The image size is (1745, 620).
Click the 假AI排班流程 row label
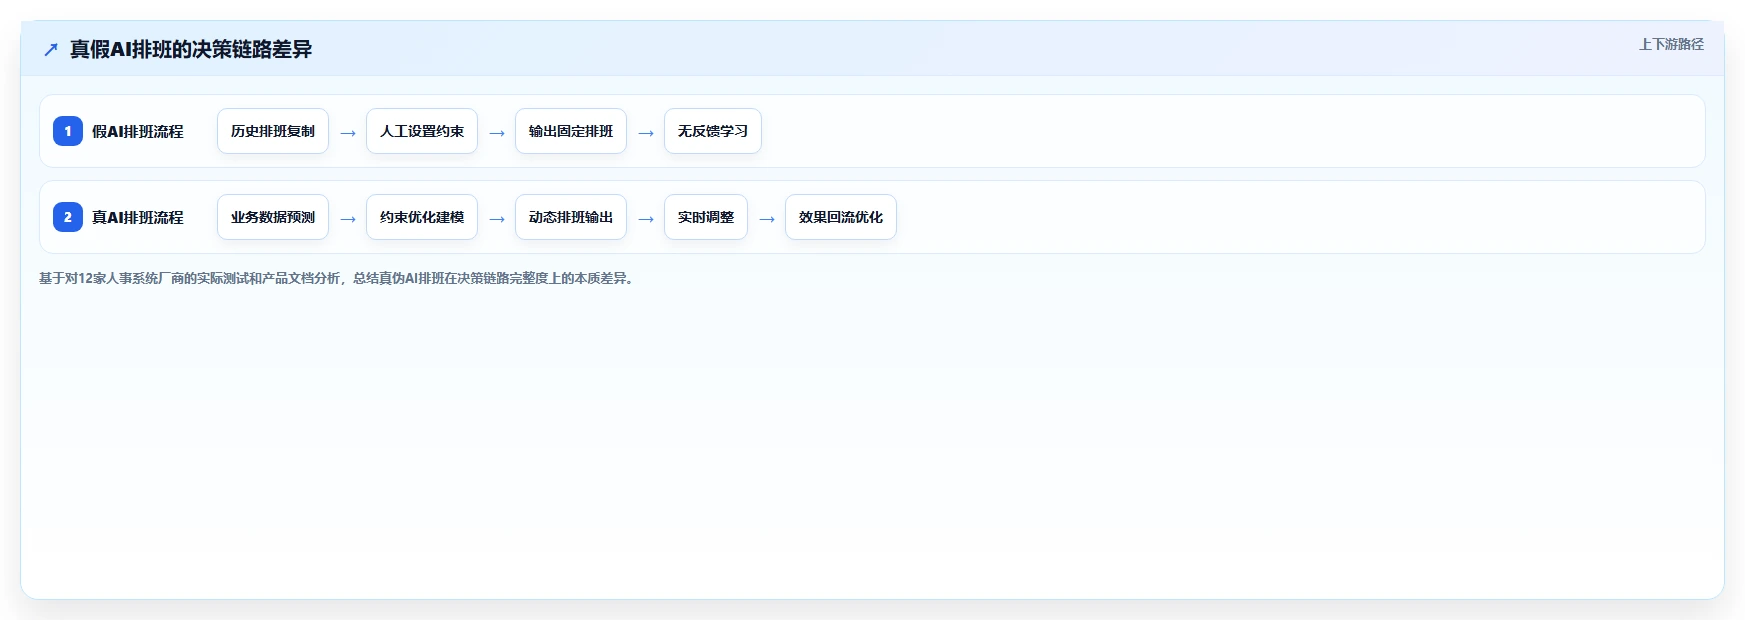(138, 131)
